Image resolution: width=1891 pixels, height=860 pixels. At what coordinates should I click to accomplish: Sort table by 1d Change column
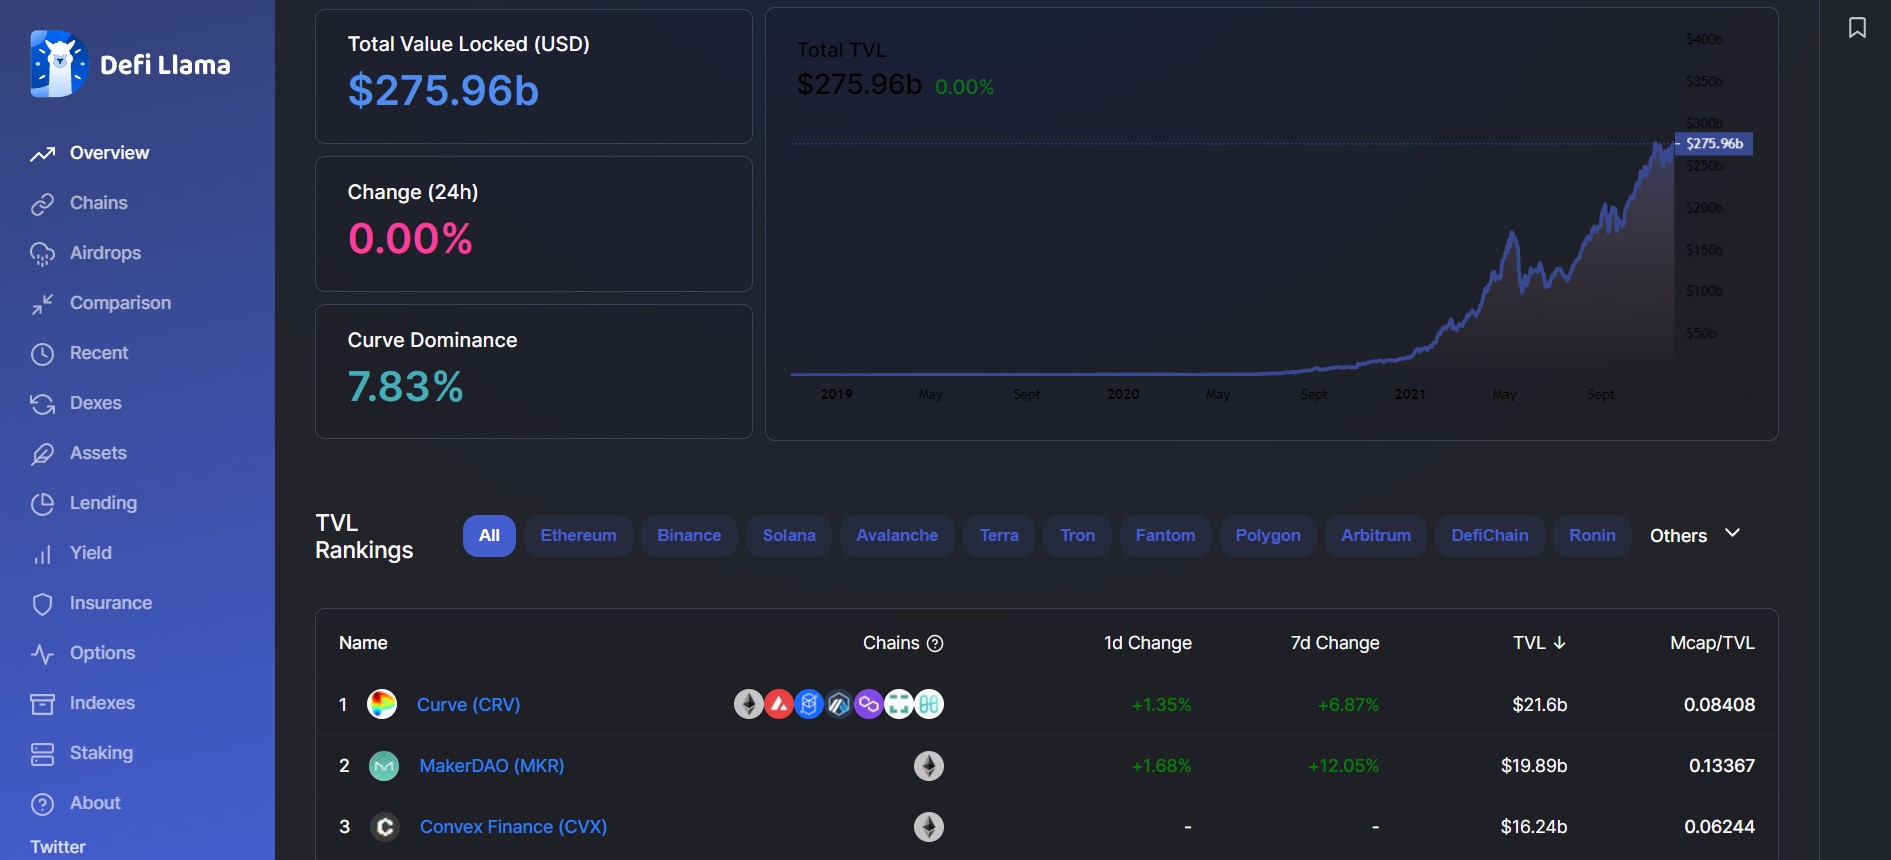pos(1147,643)
